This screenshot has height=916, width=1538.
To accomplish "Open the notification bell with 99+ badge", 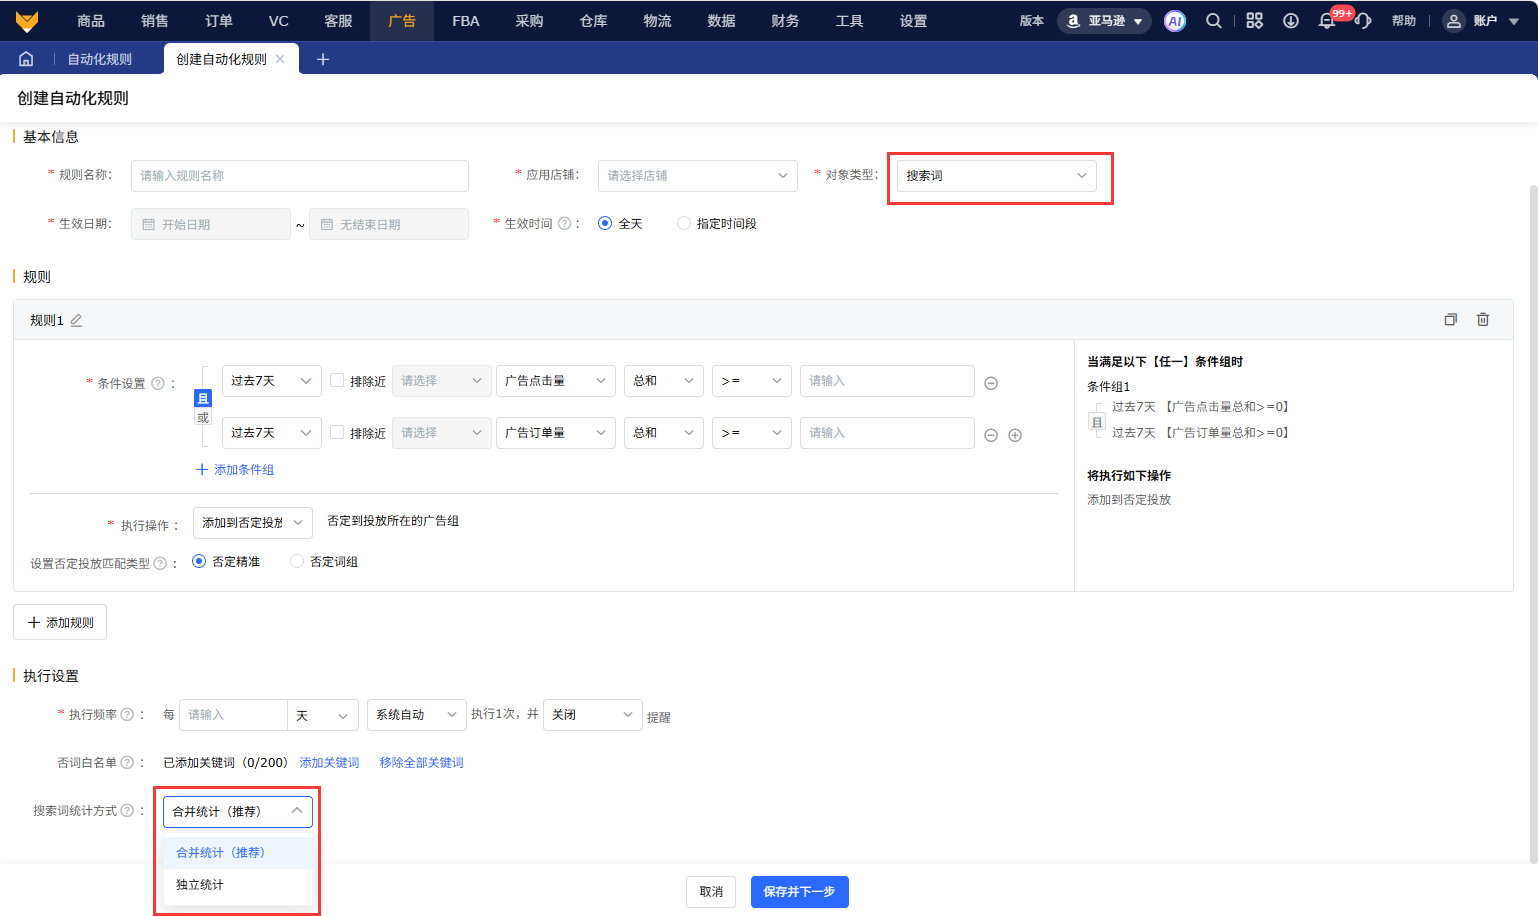I will tap(1327, 21).
